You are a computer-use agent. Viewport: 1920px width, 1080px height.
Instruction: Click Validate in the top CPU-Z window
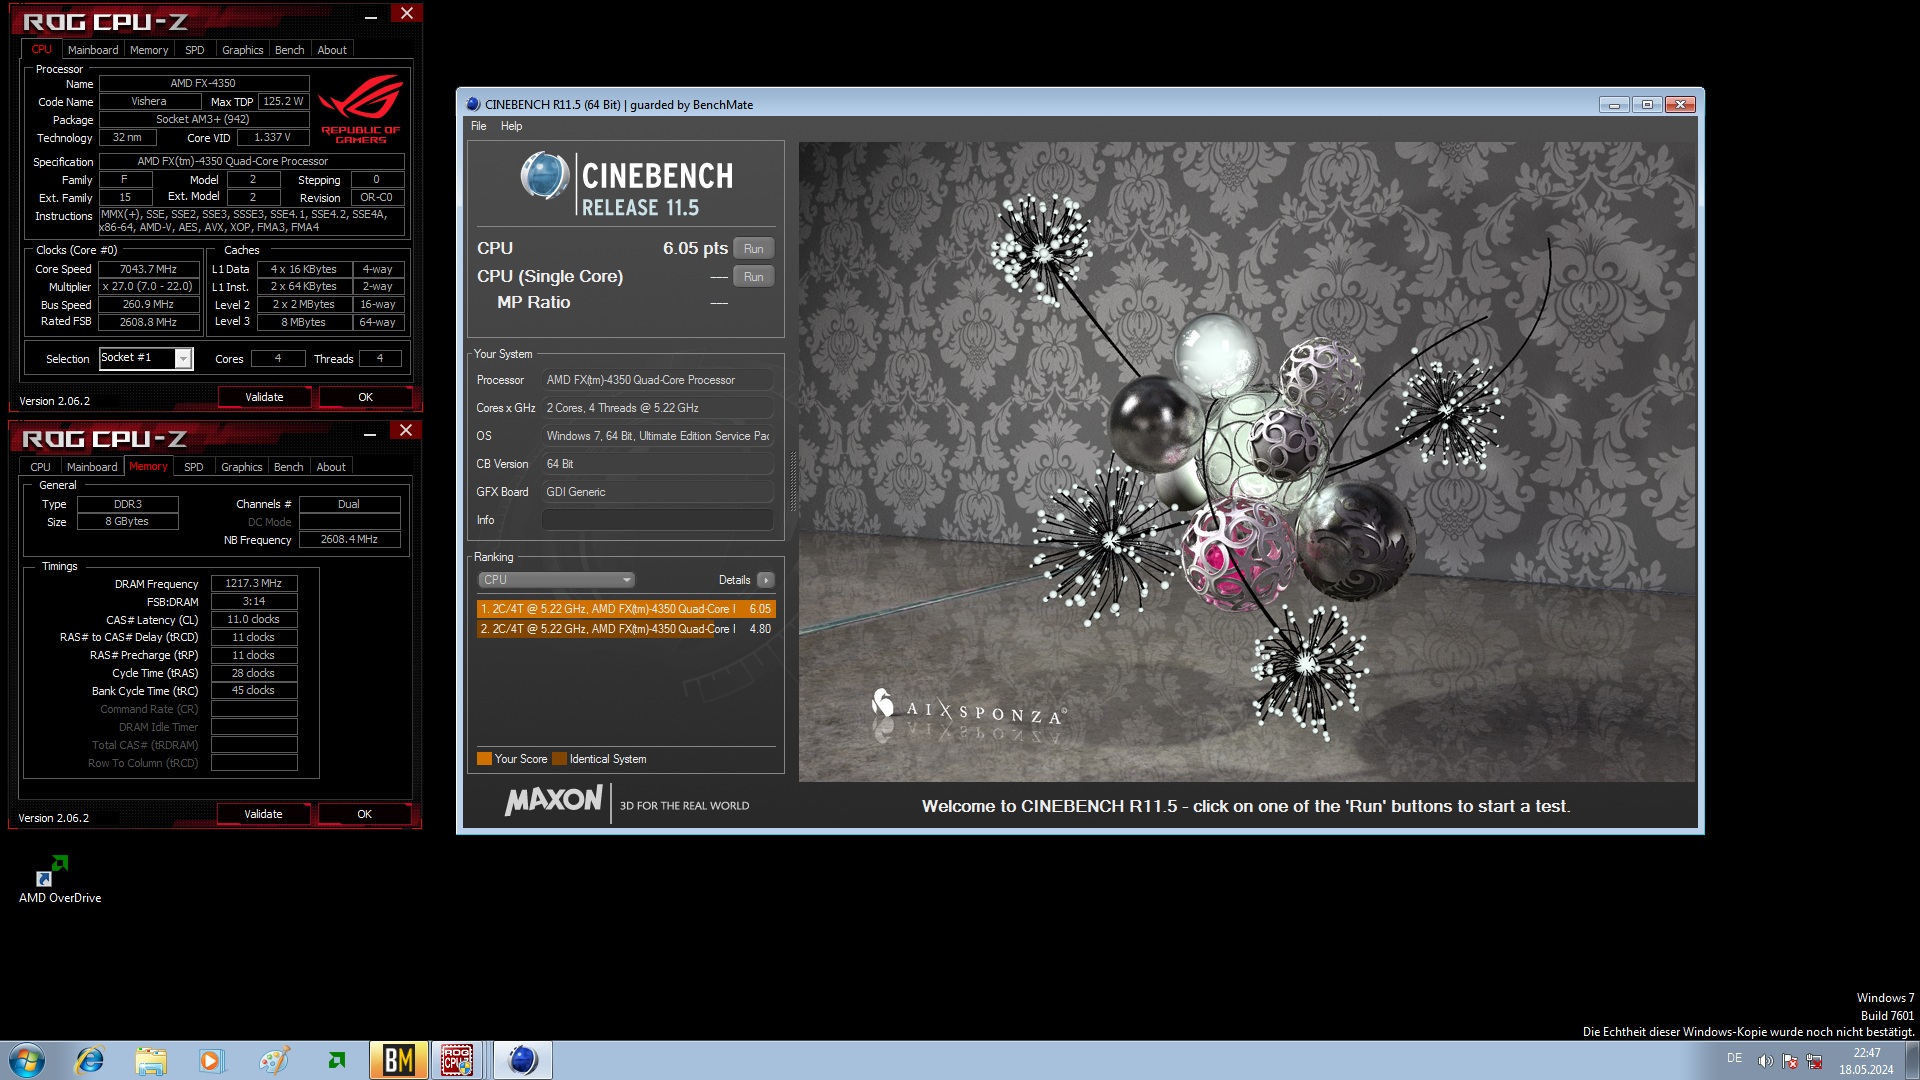(264, 397)
